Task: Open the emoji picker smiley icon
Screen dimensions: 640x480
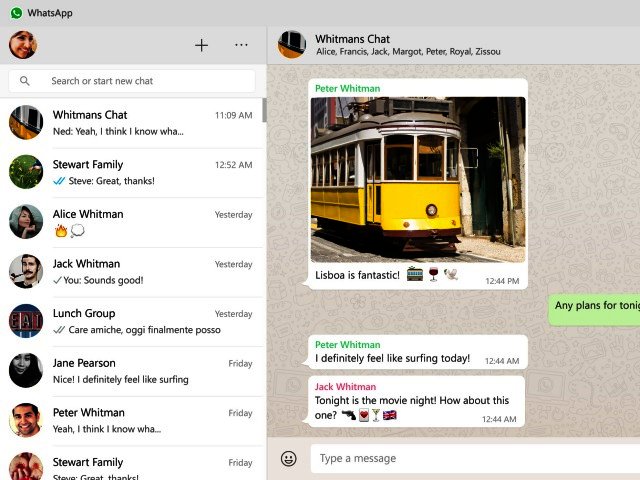Action: tap(289, 458)
